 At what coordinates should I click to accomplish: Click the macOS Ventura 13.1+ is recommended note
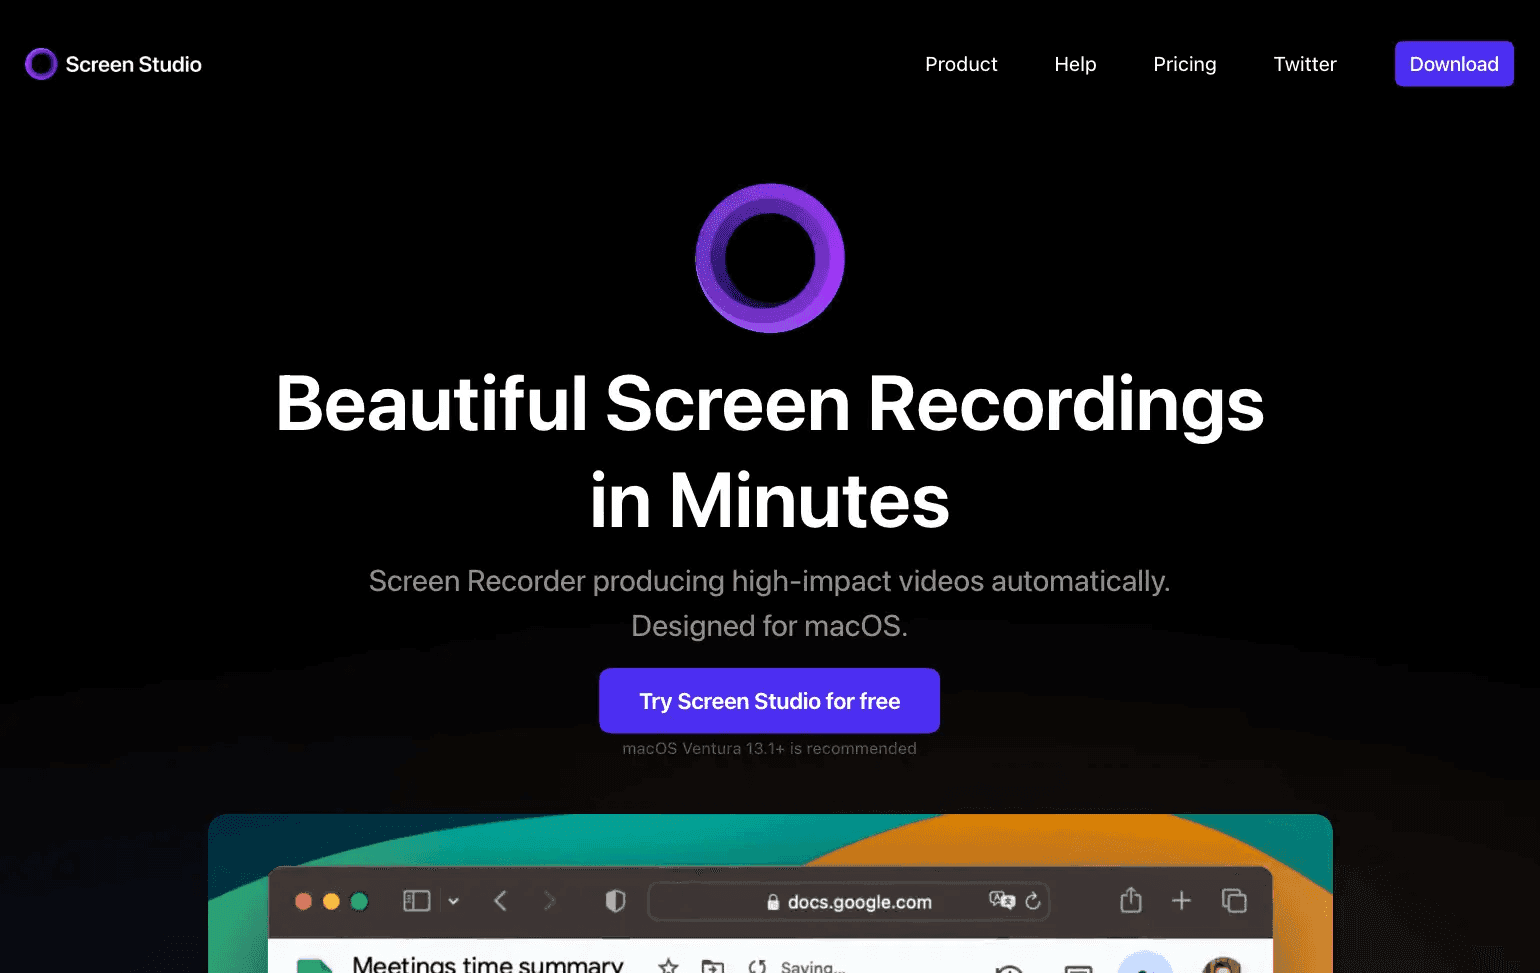[x=769, y=749]
